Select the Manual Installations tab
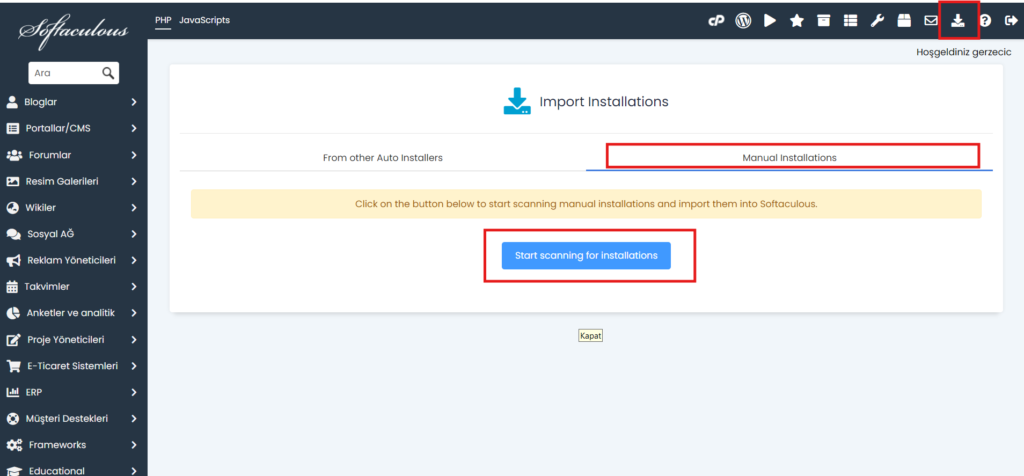Viewport: 1024px width, 476px height. coord(790,158)
